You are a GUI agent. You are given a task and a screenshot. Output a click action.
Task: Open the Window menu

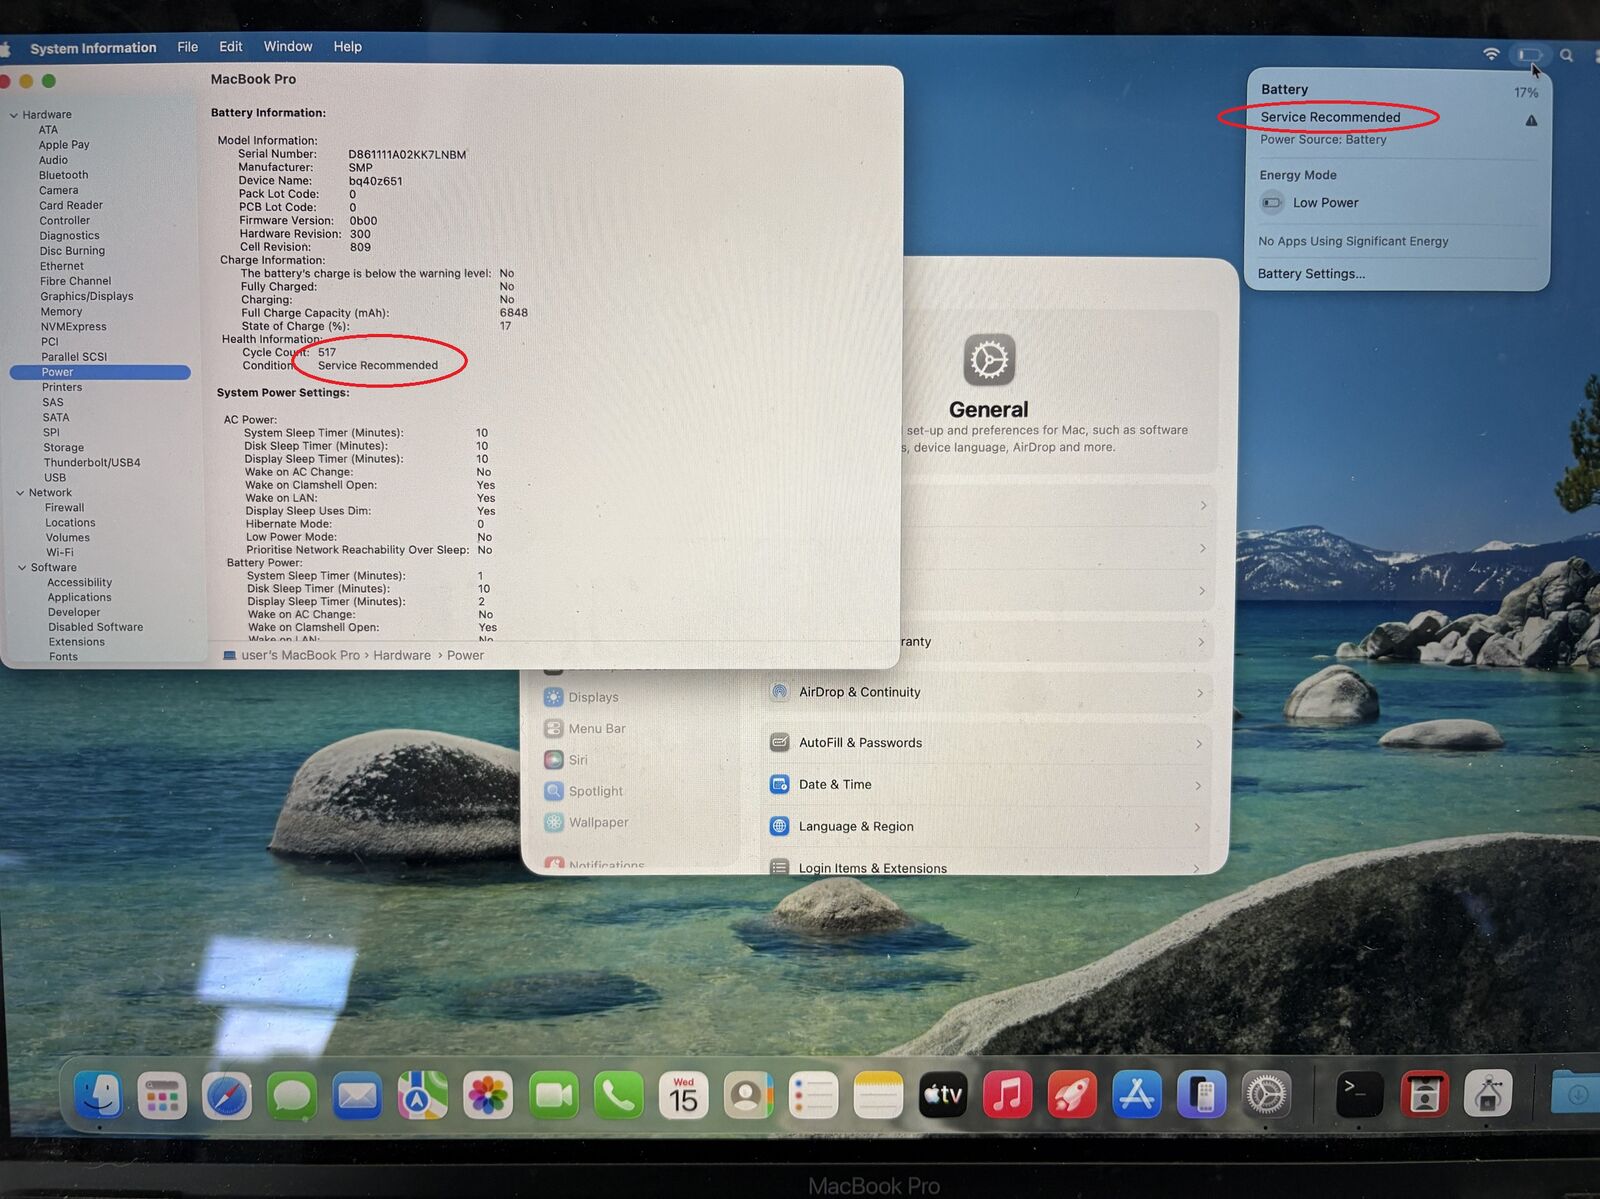coord(288,46)
